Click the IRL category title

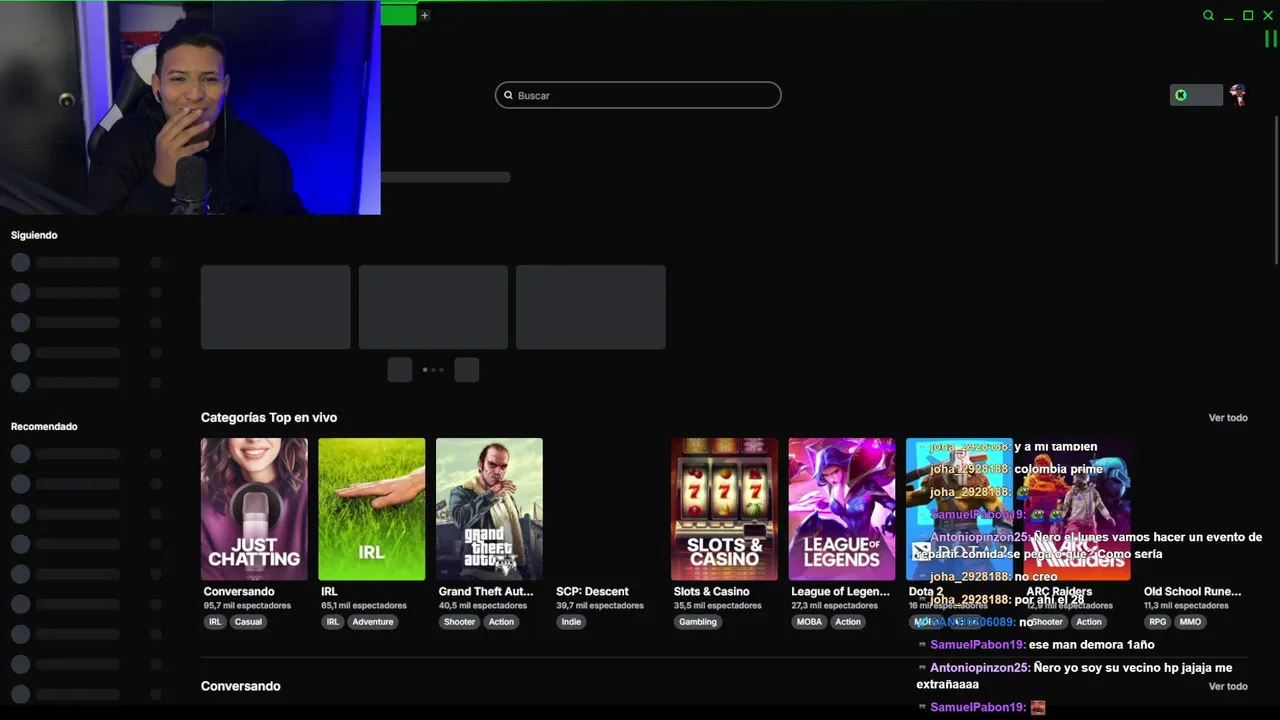pos(329,591)
